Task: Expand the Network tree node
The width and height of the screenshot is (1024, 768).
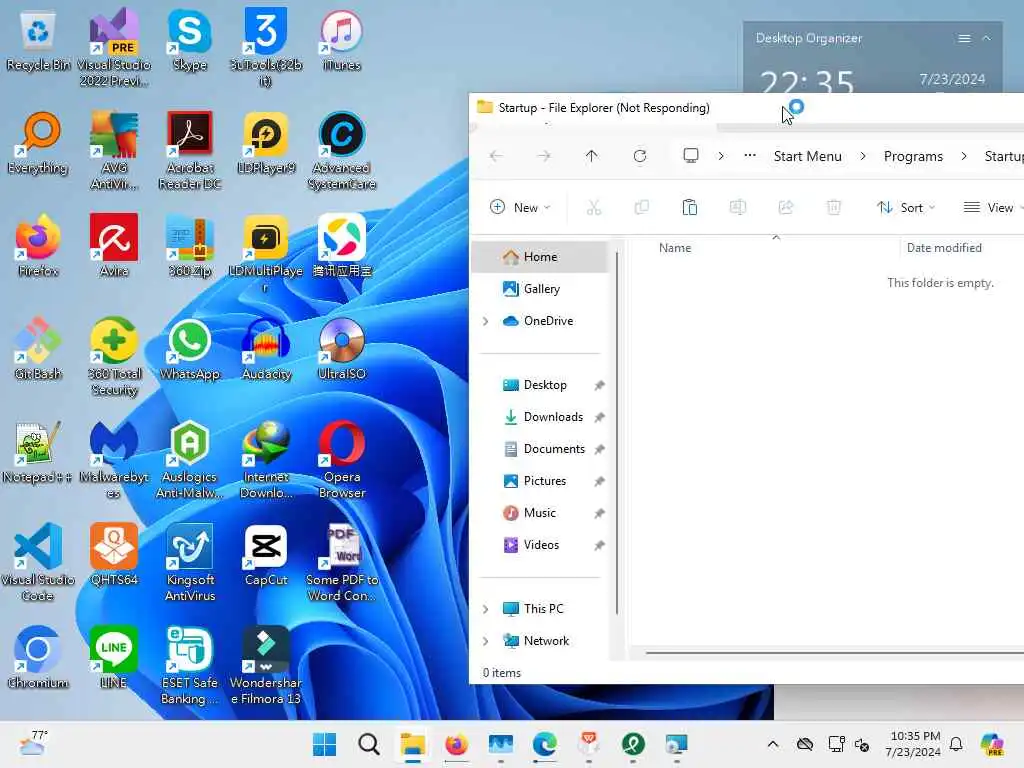Action: [x=485, y=641]
